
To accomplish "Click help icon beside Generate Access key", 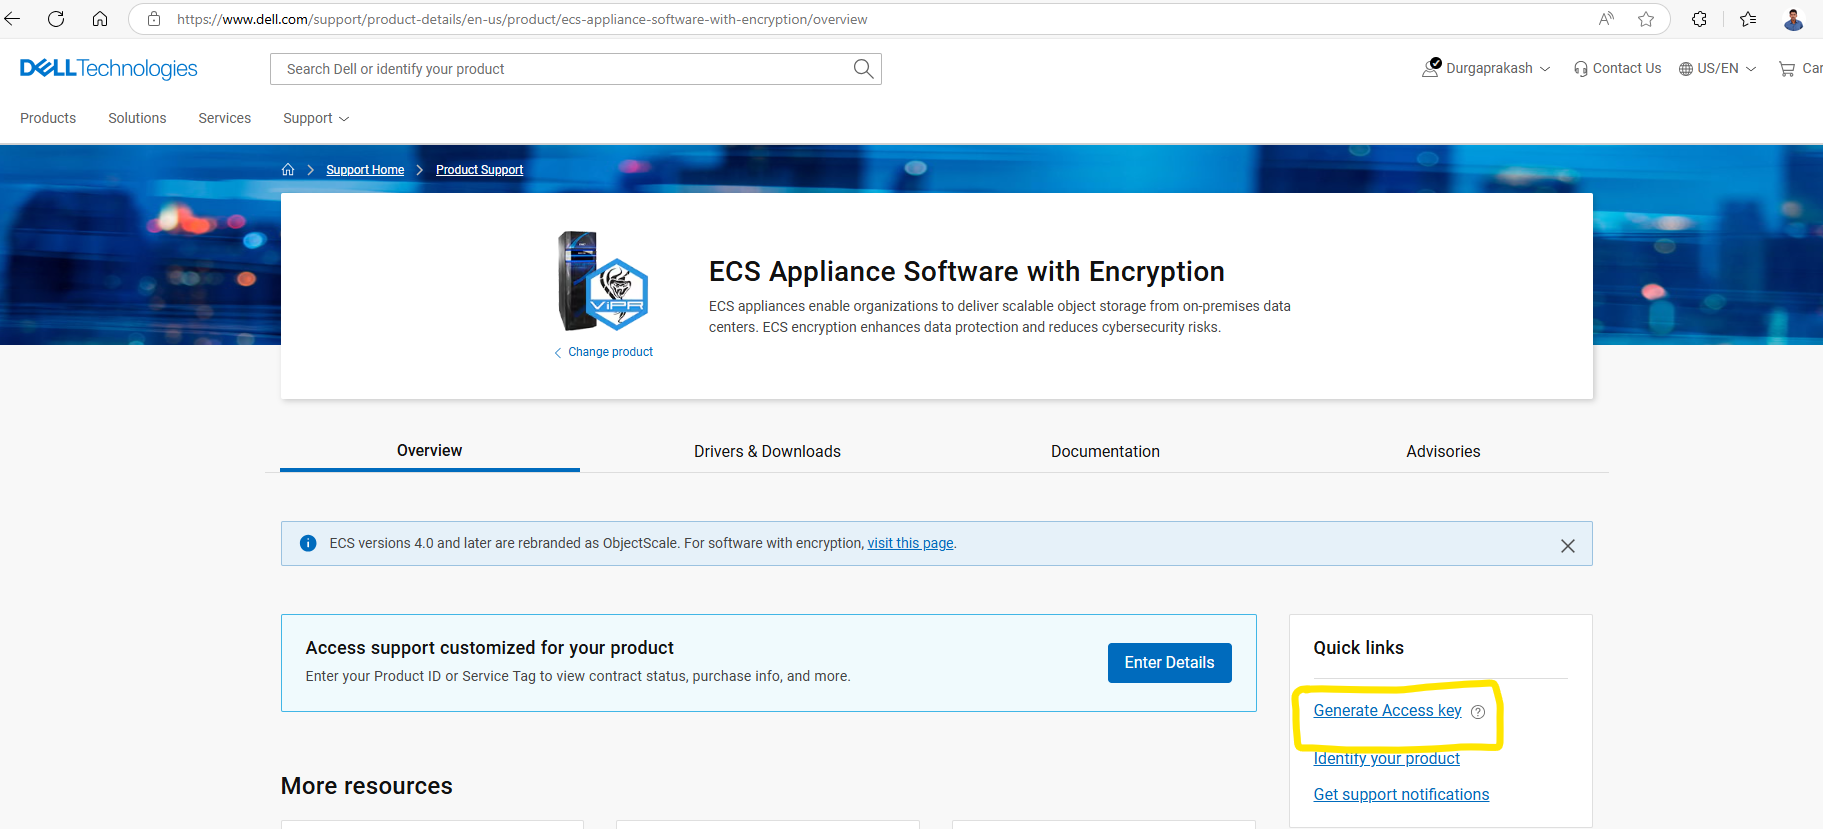I will [1478, 712].
